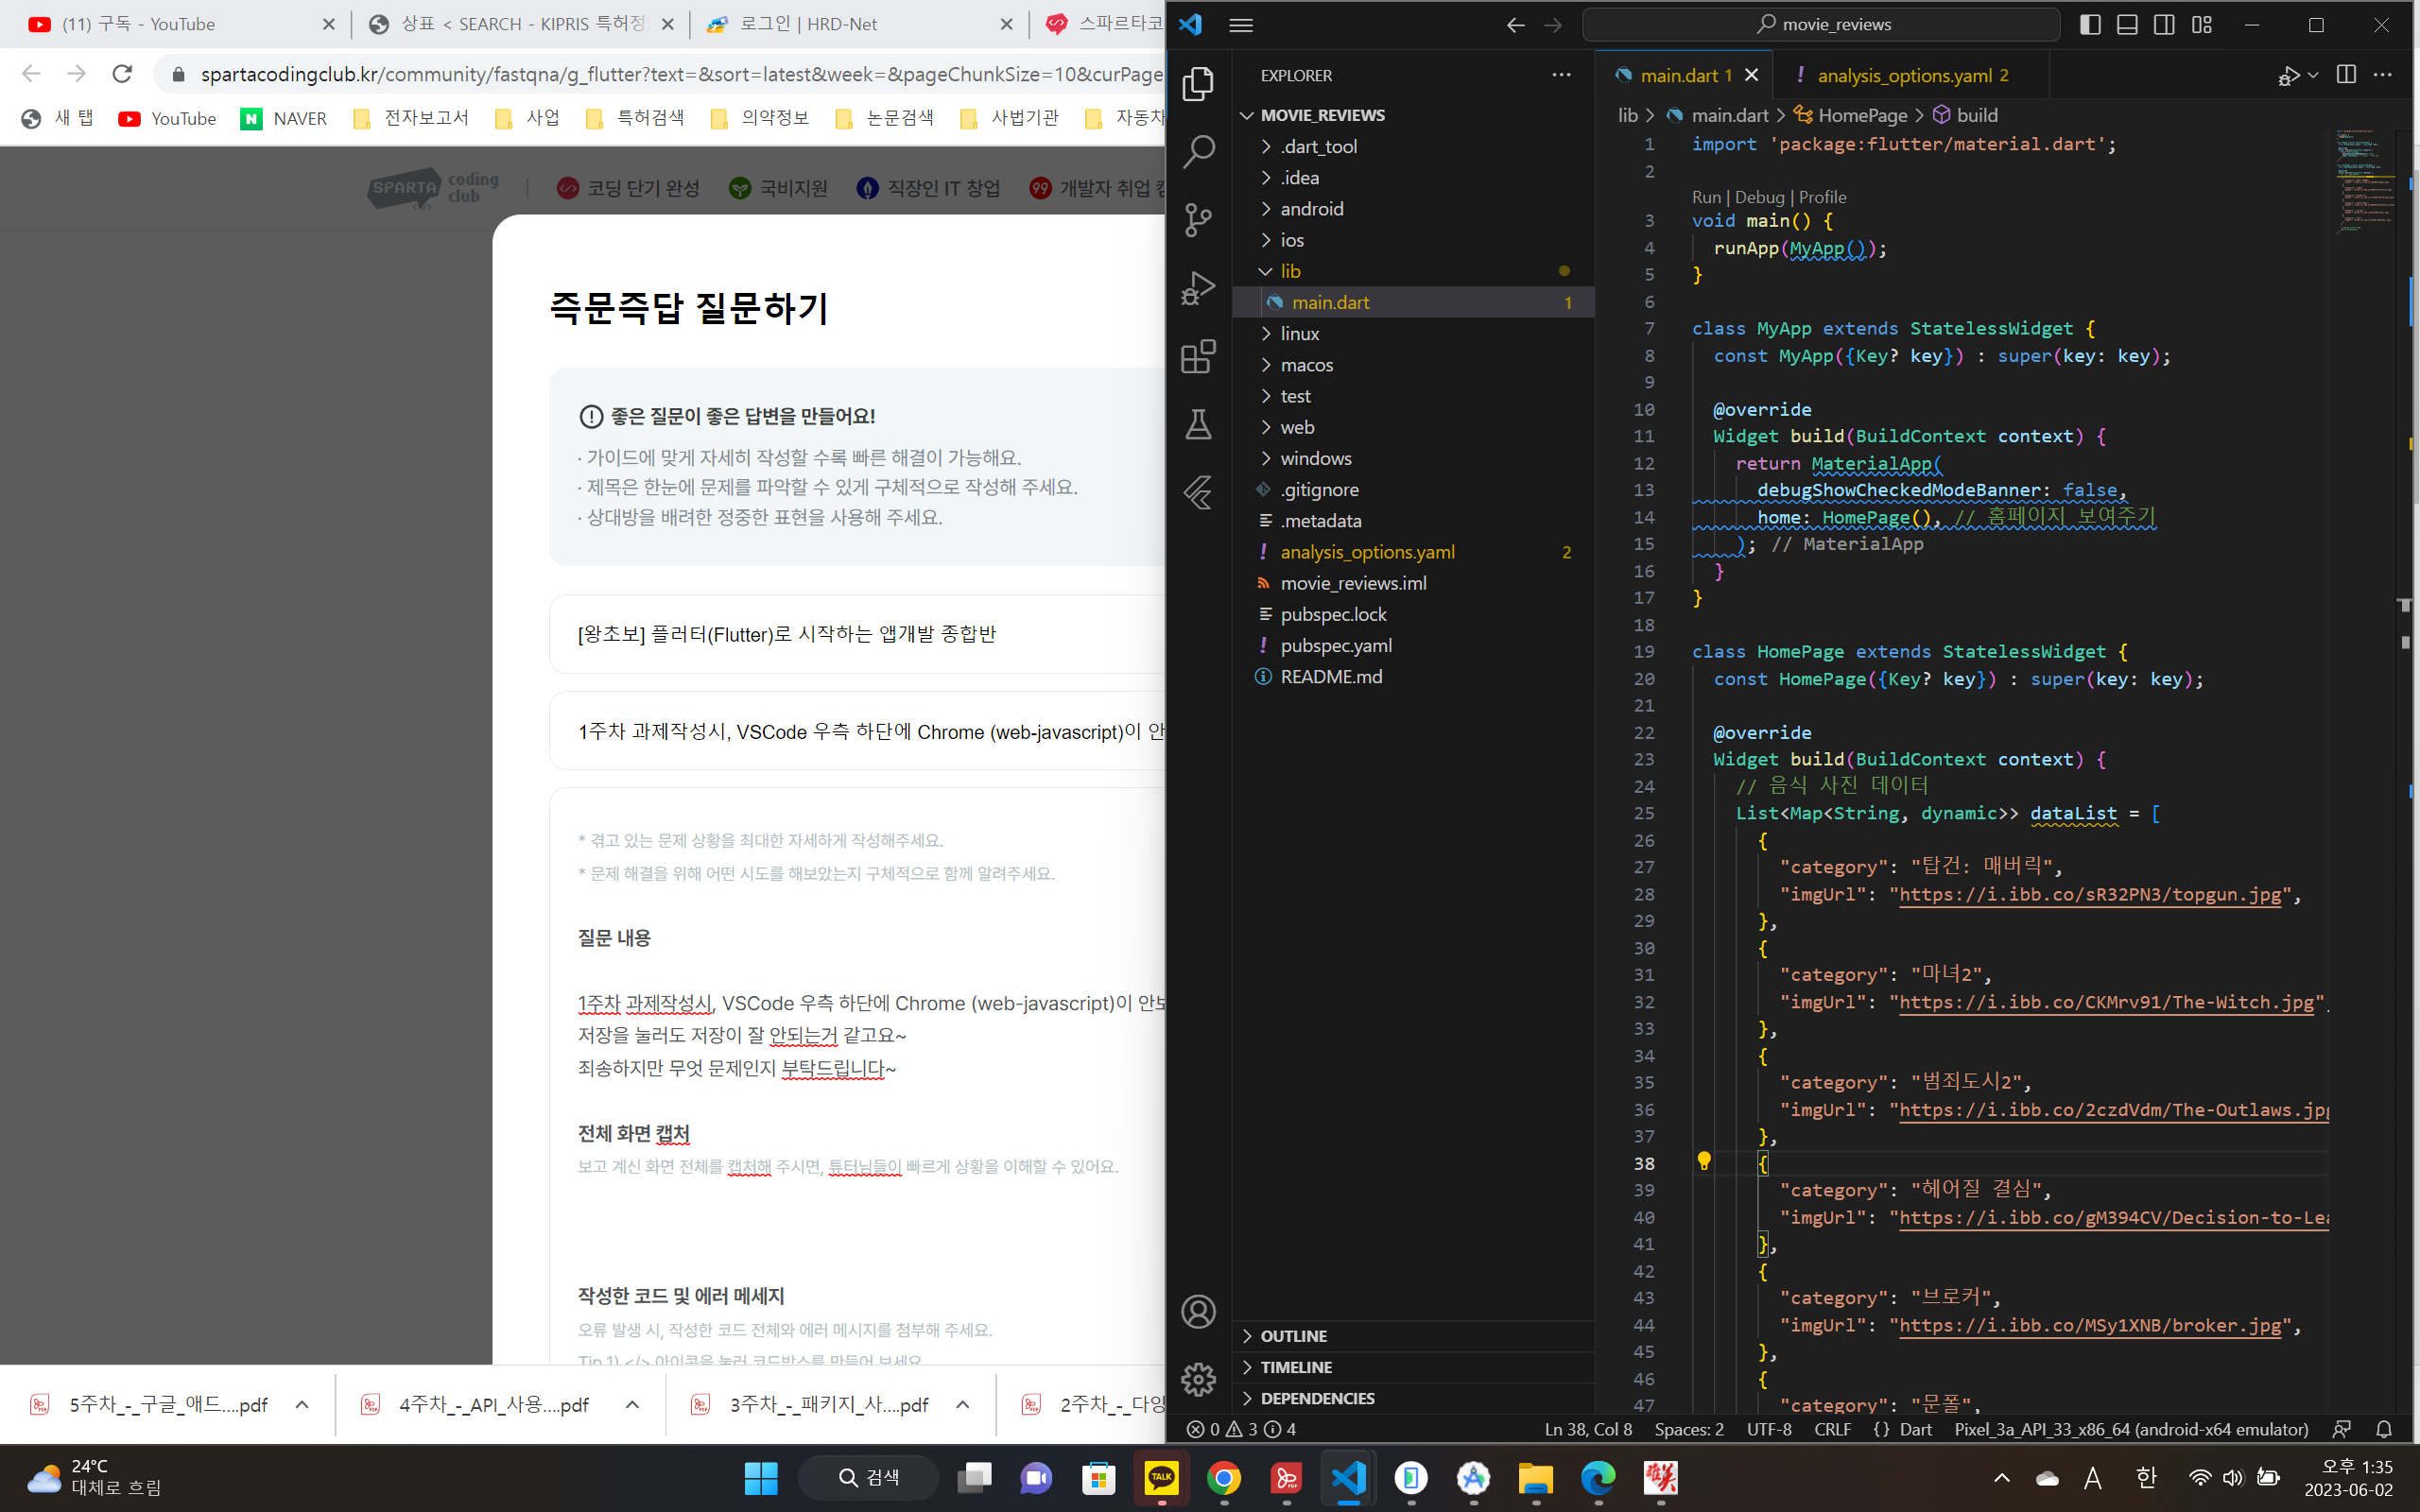This screenshot has height=1512, width=2420.
Task: Expand the windows folder
Action: [x=1413, y=458]
